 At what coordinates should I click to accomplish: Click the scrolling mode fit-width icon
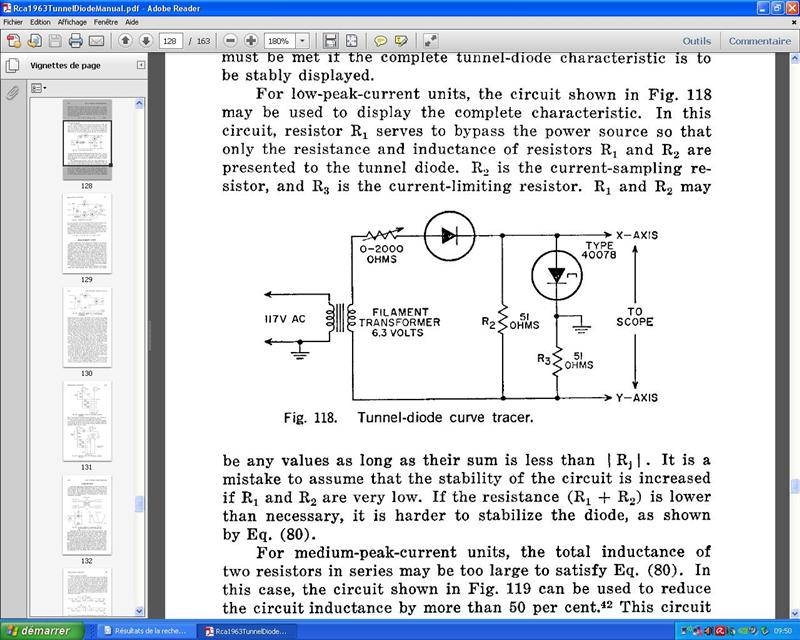coord(331,41)
